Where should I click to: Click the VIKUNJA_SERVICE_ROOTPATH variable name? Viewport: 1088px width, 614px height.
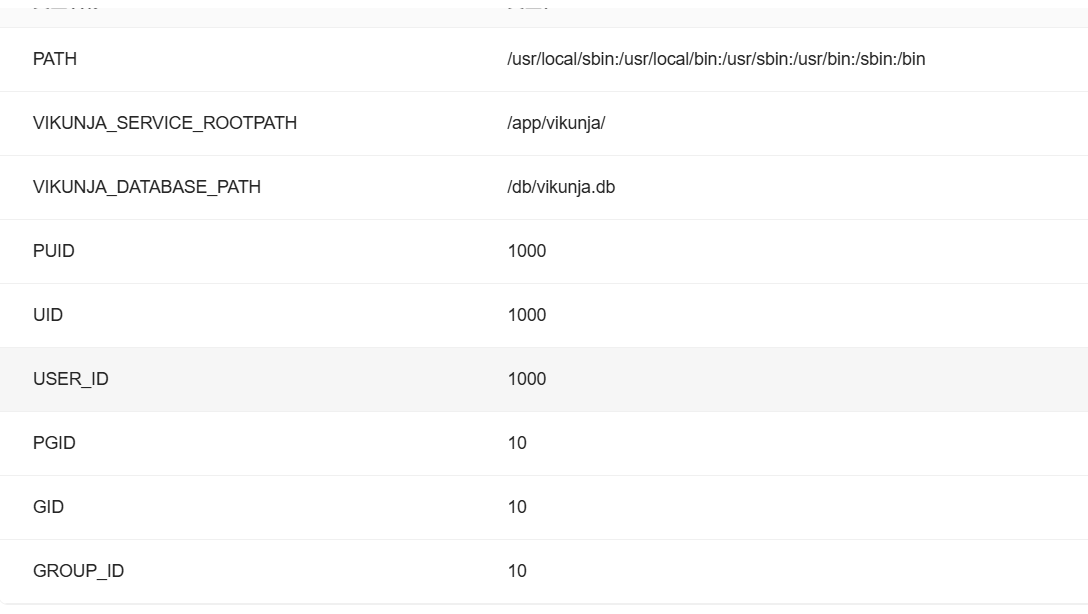(165, 123)
